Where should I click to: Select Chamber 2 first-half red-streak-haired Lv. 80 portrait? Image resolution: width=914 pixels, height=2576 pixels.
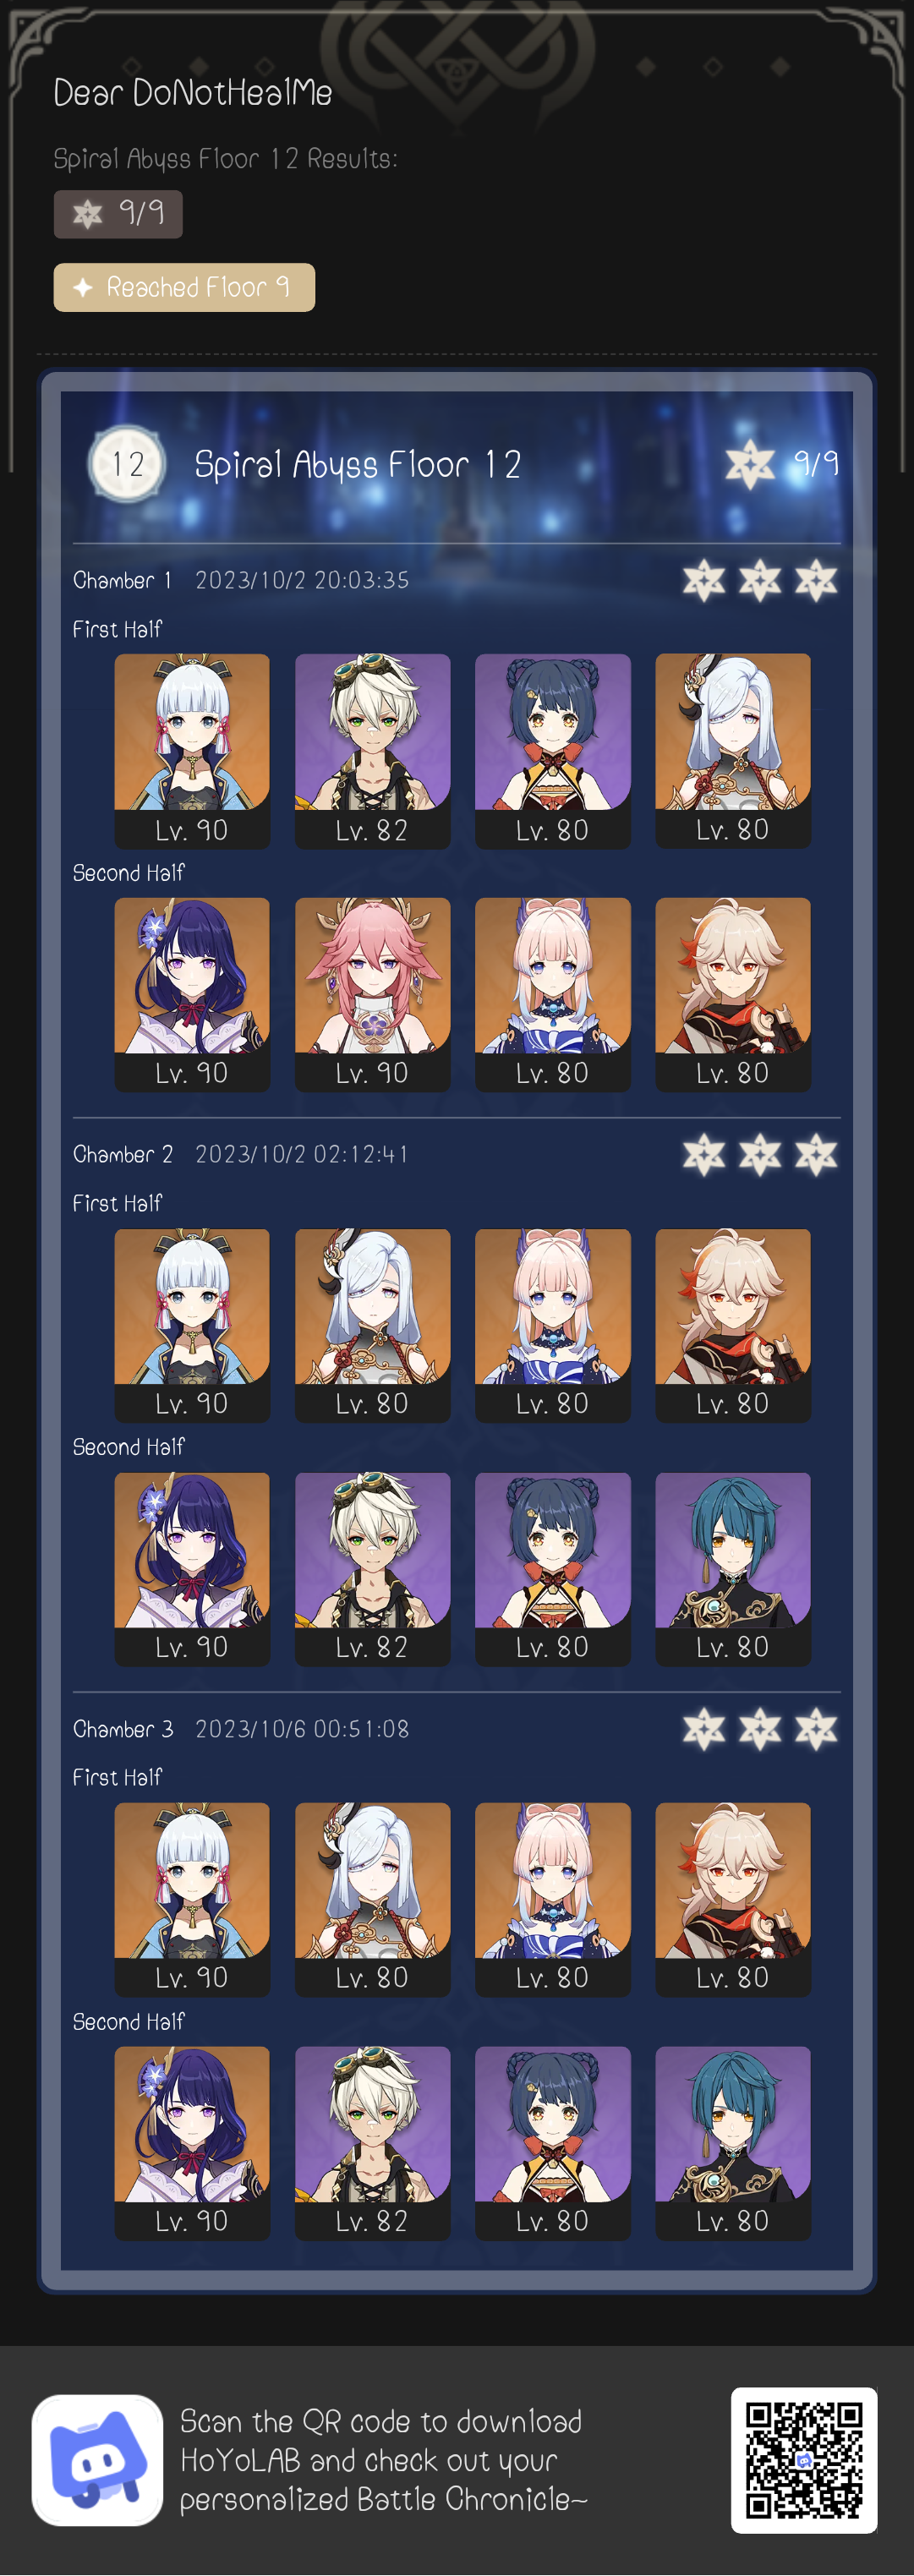point(733,1325)
